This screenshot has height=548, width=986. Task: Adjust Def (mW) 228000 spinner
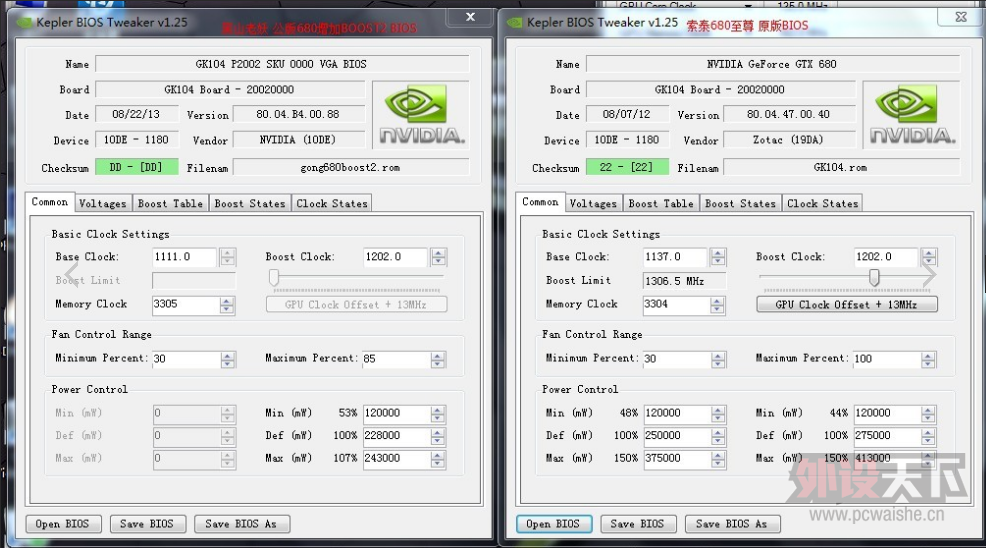tap(438, 436)
